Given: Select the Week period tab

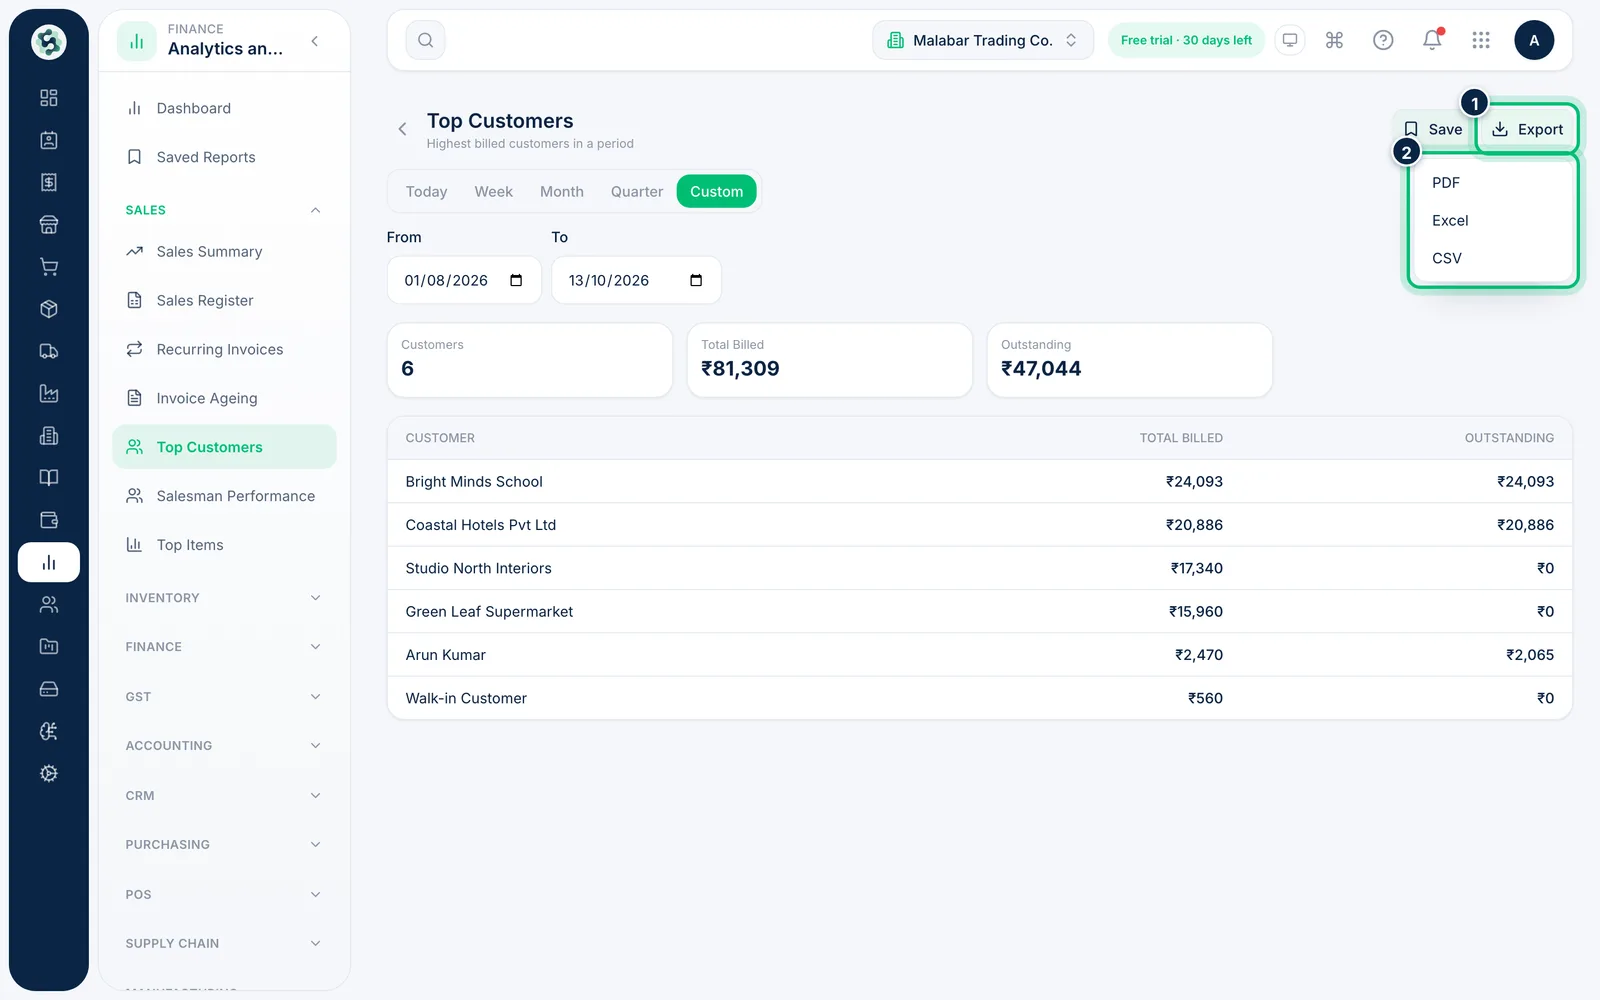Looking at the screenshot, I should tap(493, 192).
